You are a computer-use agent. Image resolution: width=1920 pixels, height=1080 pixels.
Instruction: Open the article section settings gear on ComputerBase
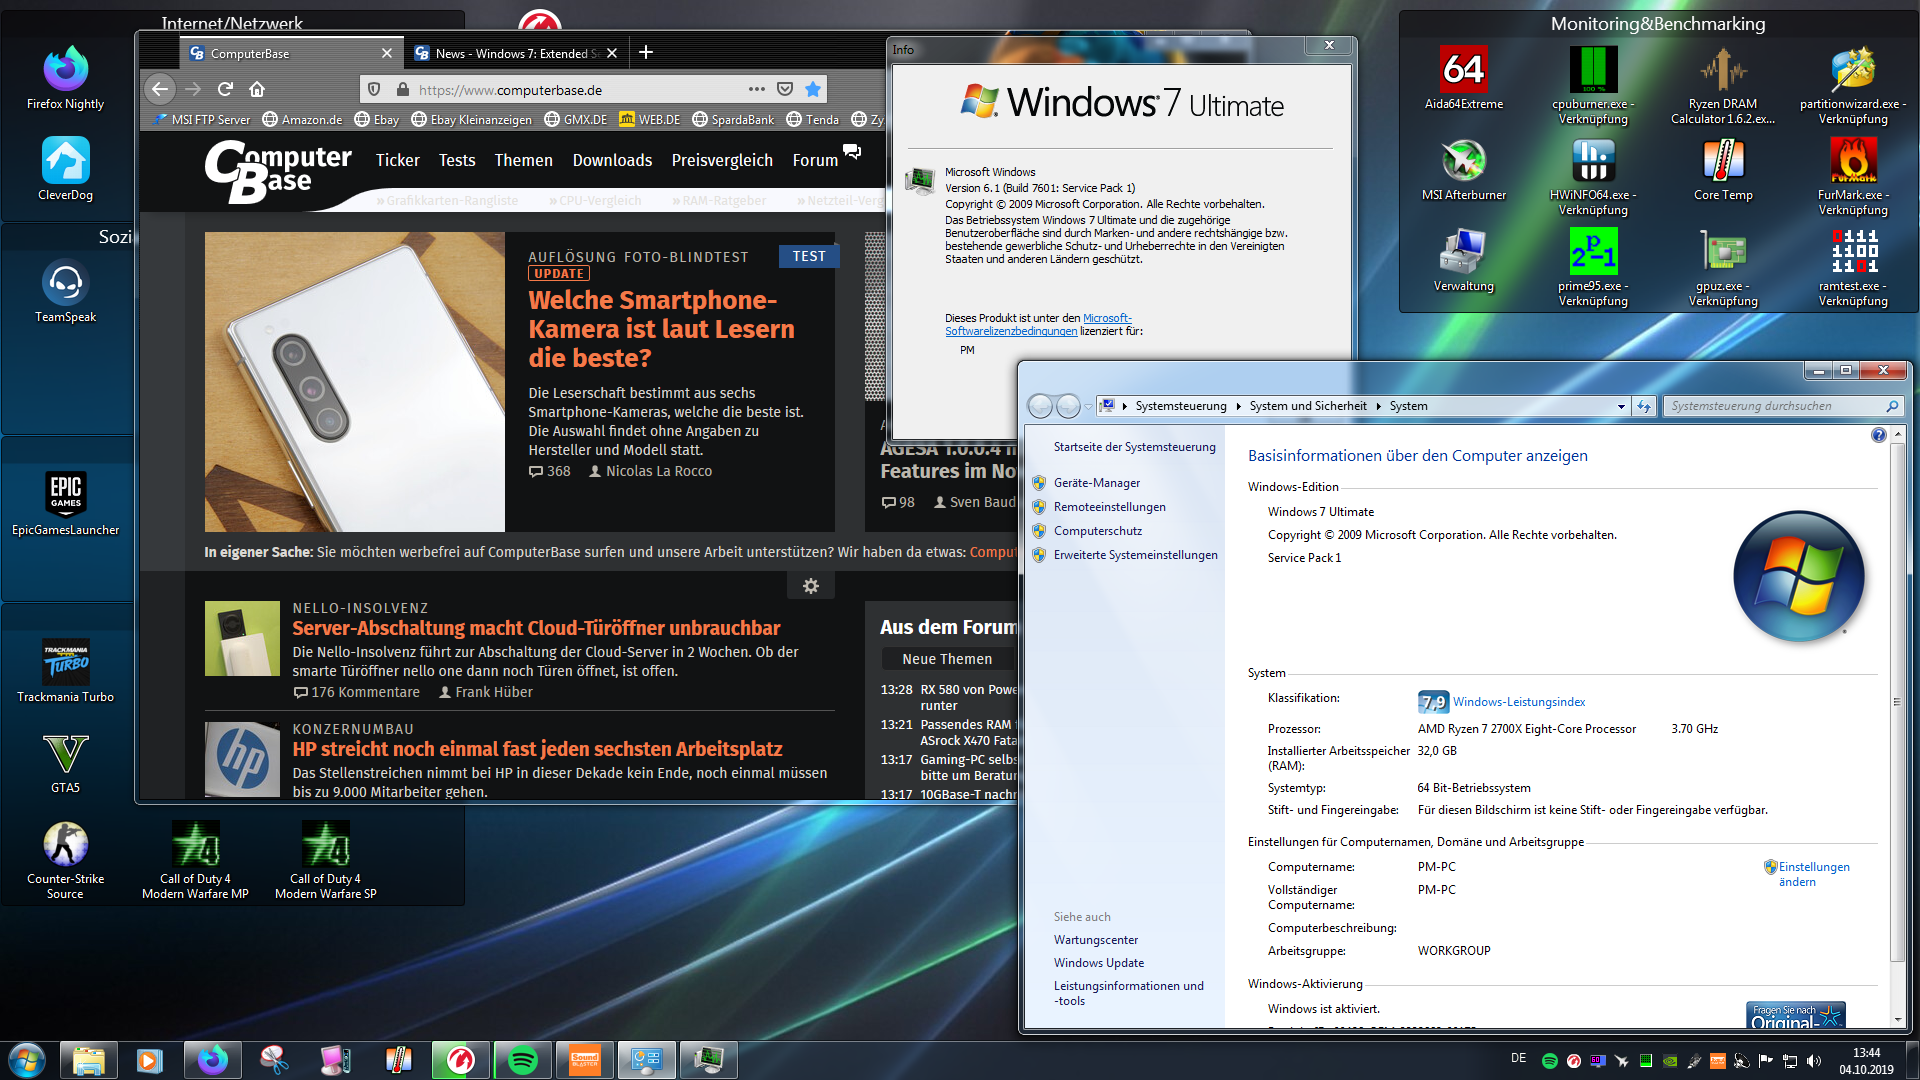pyautogui.click(x=810, y=585)
